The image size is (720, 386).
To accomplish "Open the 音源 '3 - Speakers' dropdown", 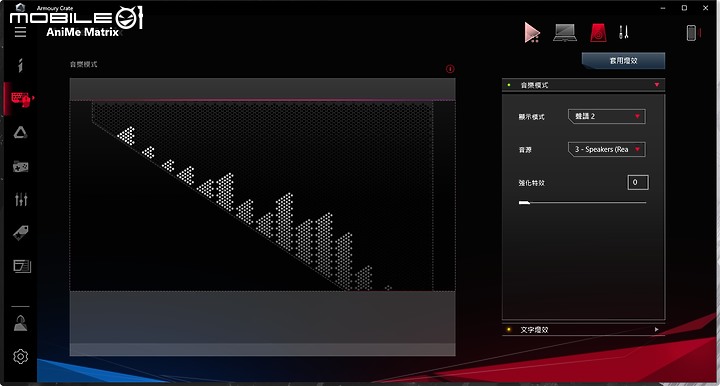I will tap(607, 149).
